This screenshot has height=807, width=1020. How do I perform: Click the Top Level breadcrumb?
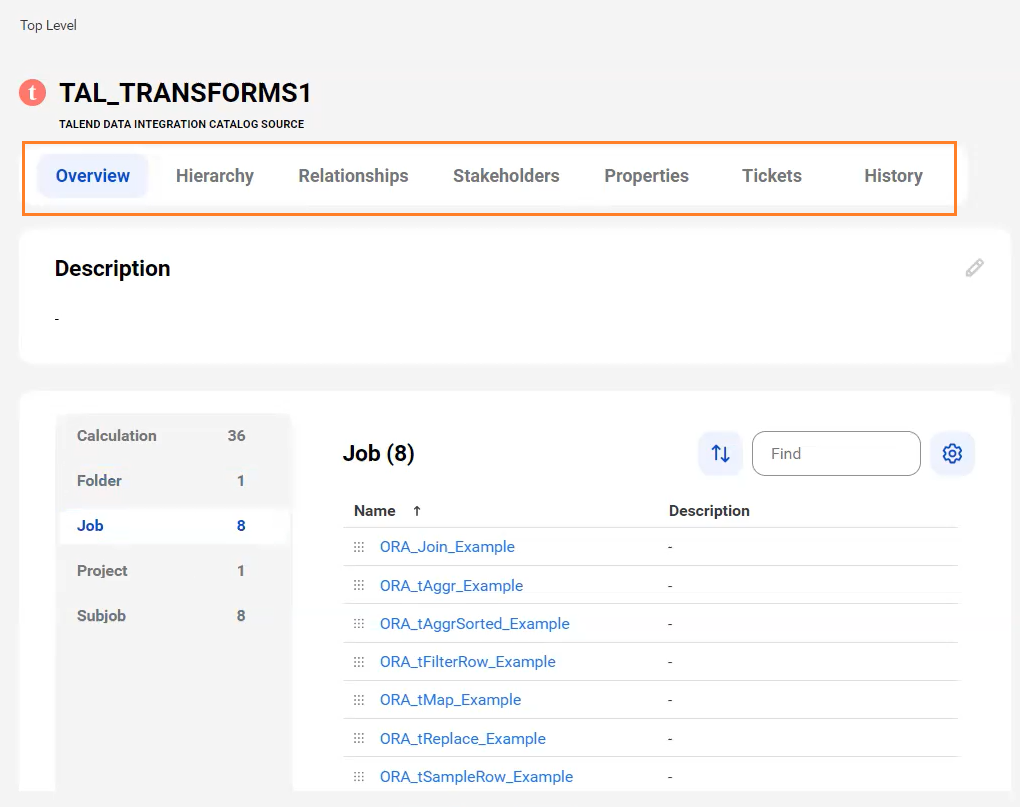click(48, 25)
